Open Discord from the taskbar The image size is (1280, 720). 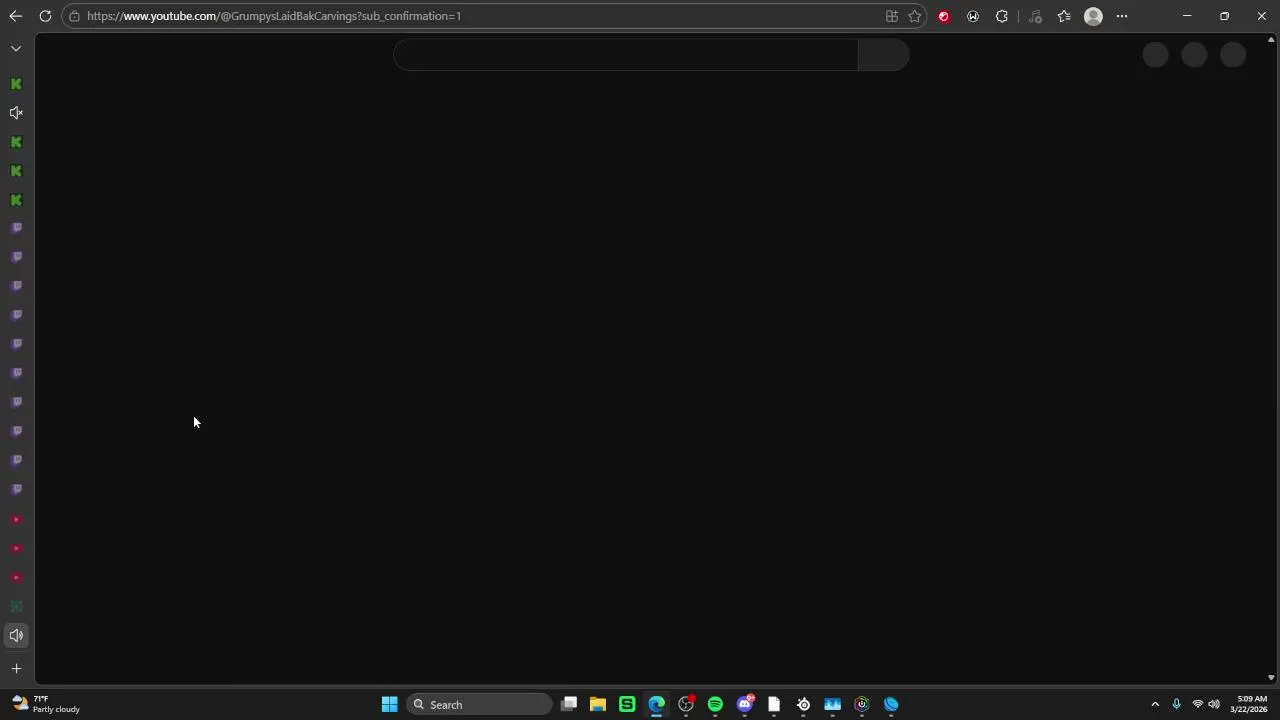coord(745,705)
